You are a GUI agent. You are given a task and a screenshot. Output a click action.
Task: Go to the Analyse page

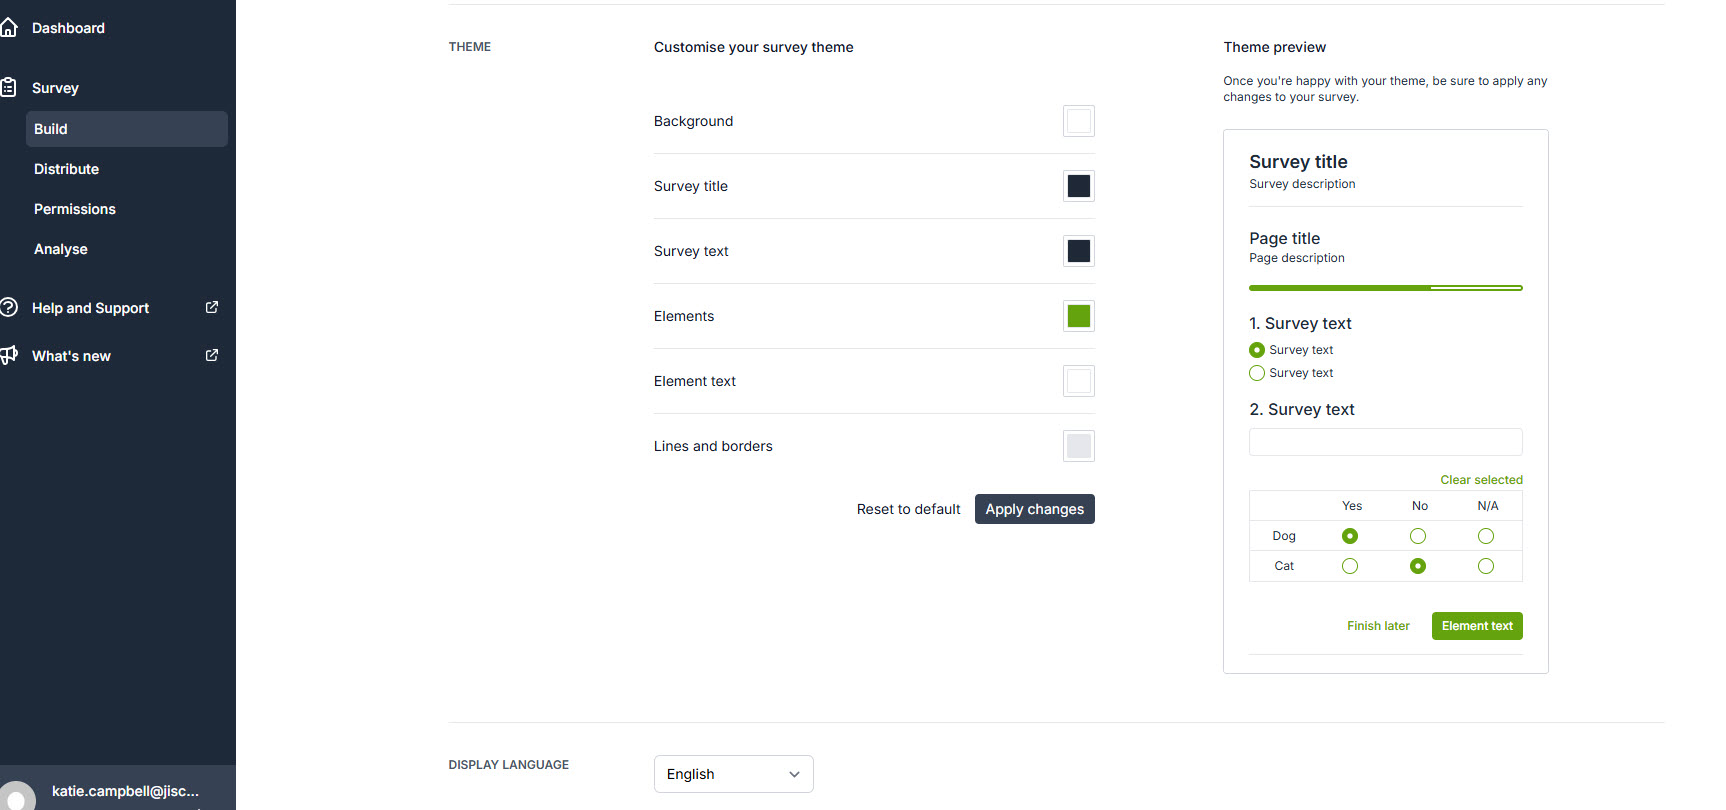(61, 249)
